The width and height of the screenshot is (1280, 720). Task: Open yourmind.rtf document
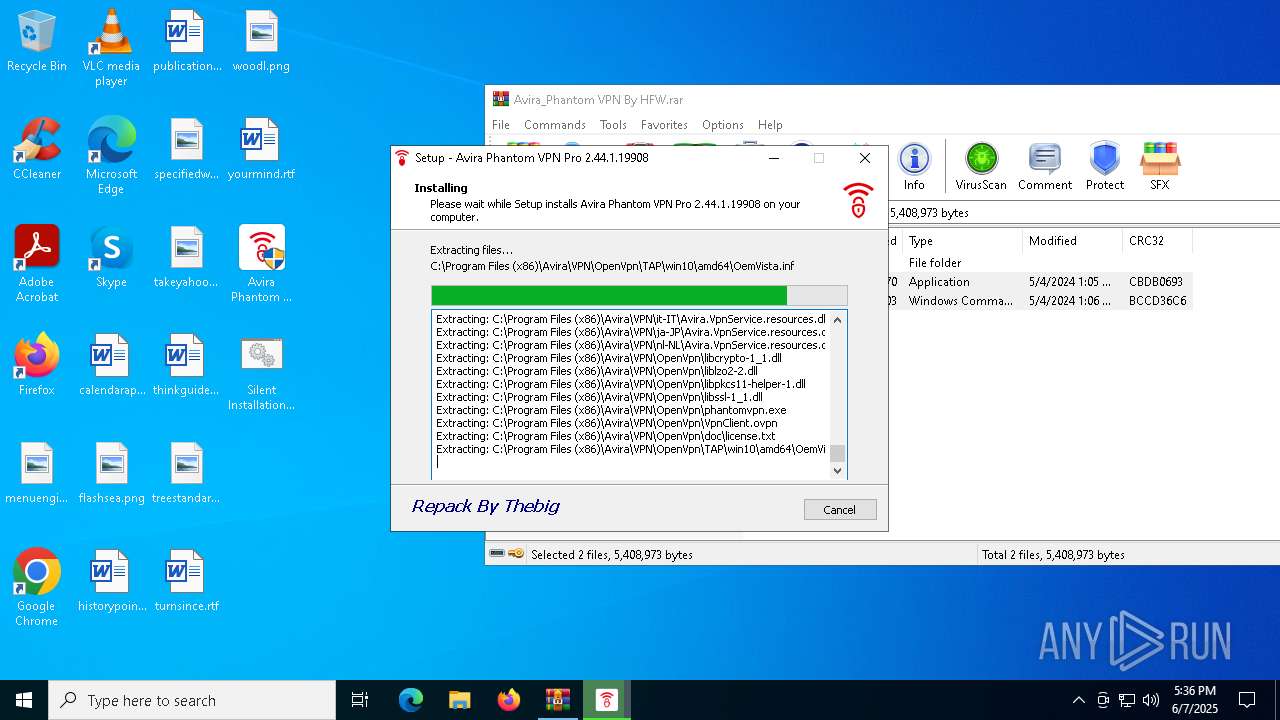261,149
